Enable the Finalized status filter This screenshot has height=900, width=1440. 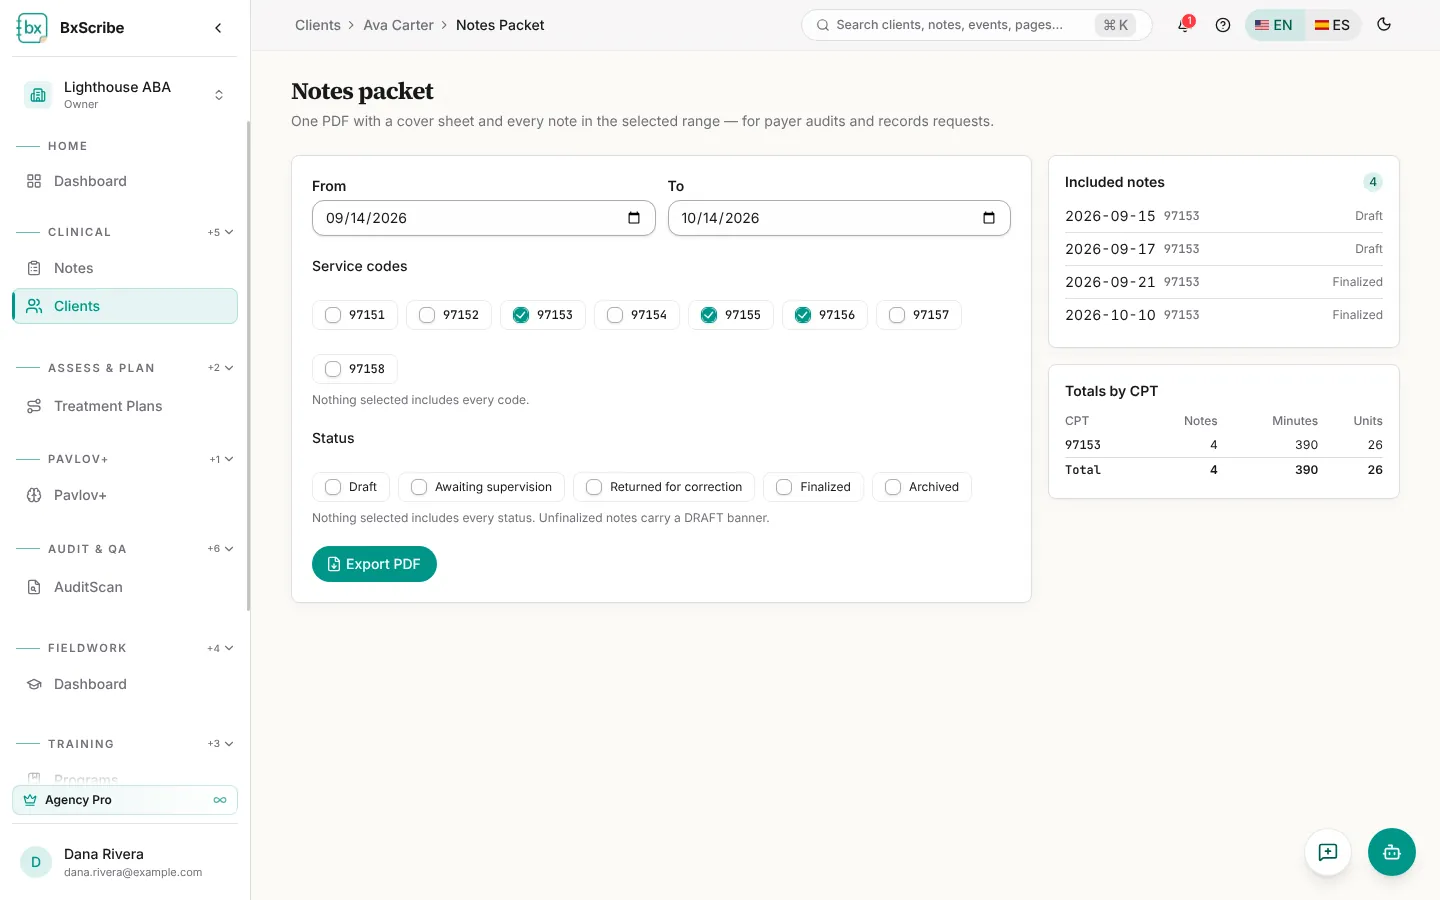pyautogui.click(x=813, y=487)
